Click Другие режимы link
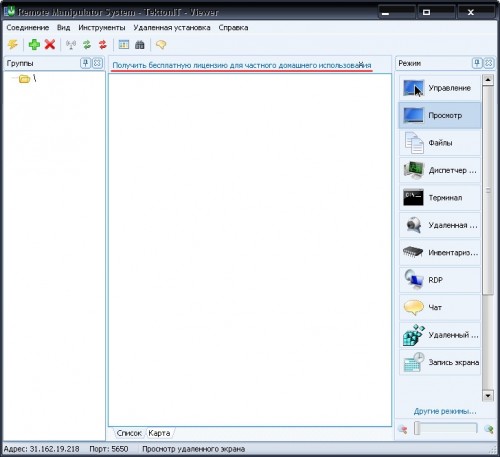Image resolution: width=500 pixels, height=457 pixels. (445, 411)
